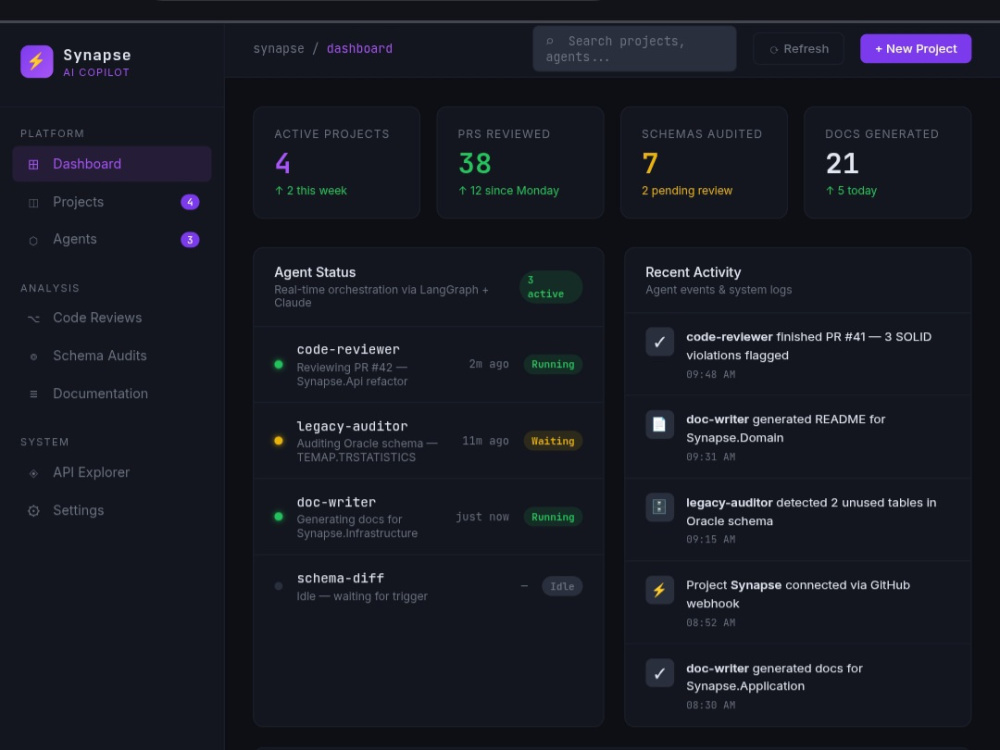Click the synapse breadcrumb link
This screenshot has height=750, width=1000.
(x=279, y=48)
